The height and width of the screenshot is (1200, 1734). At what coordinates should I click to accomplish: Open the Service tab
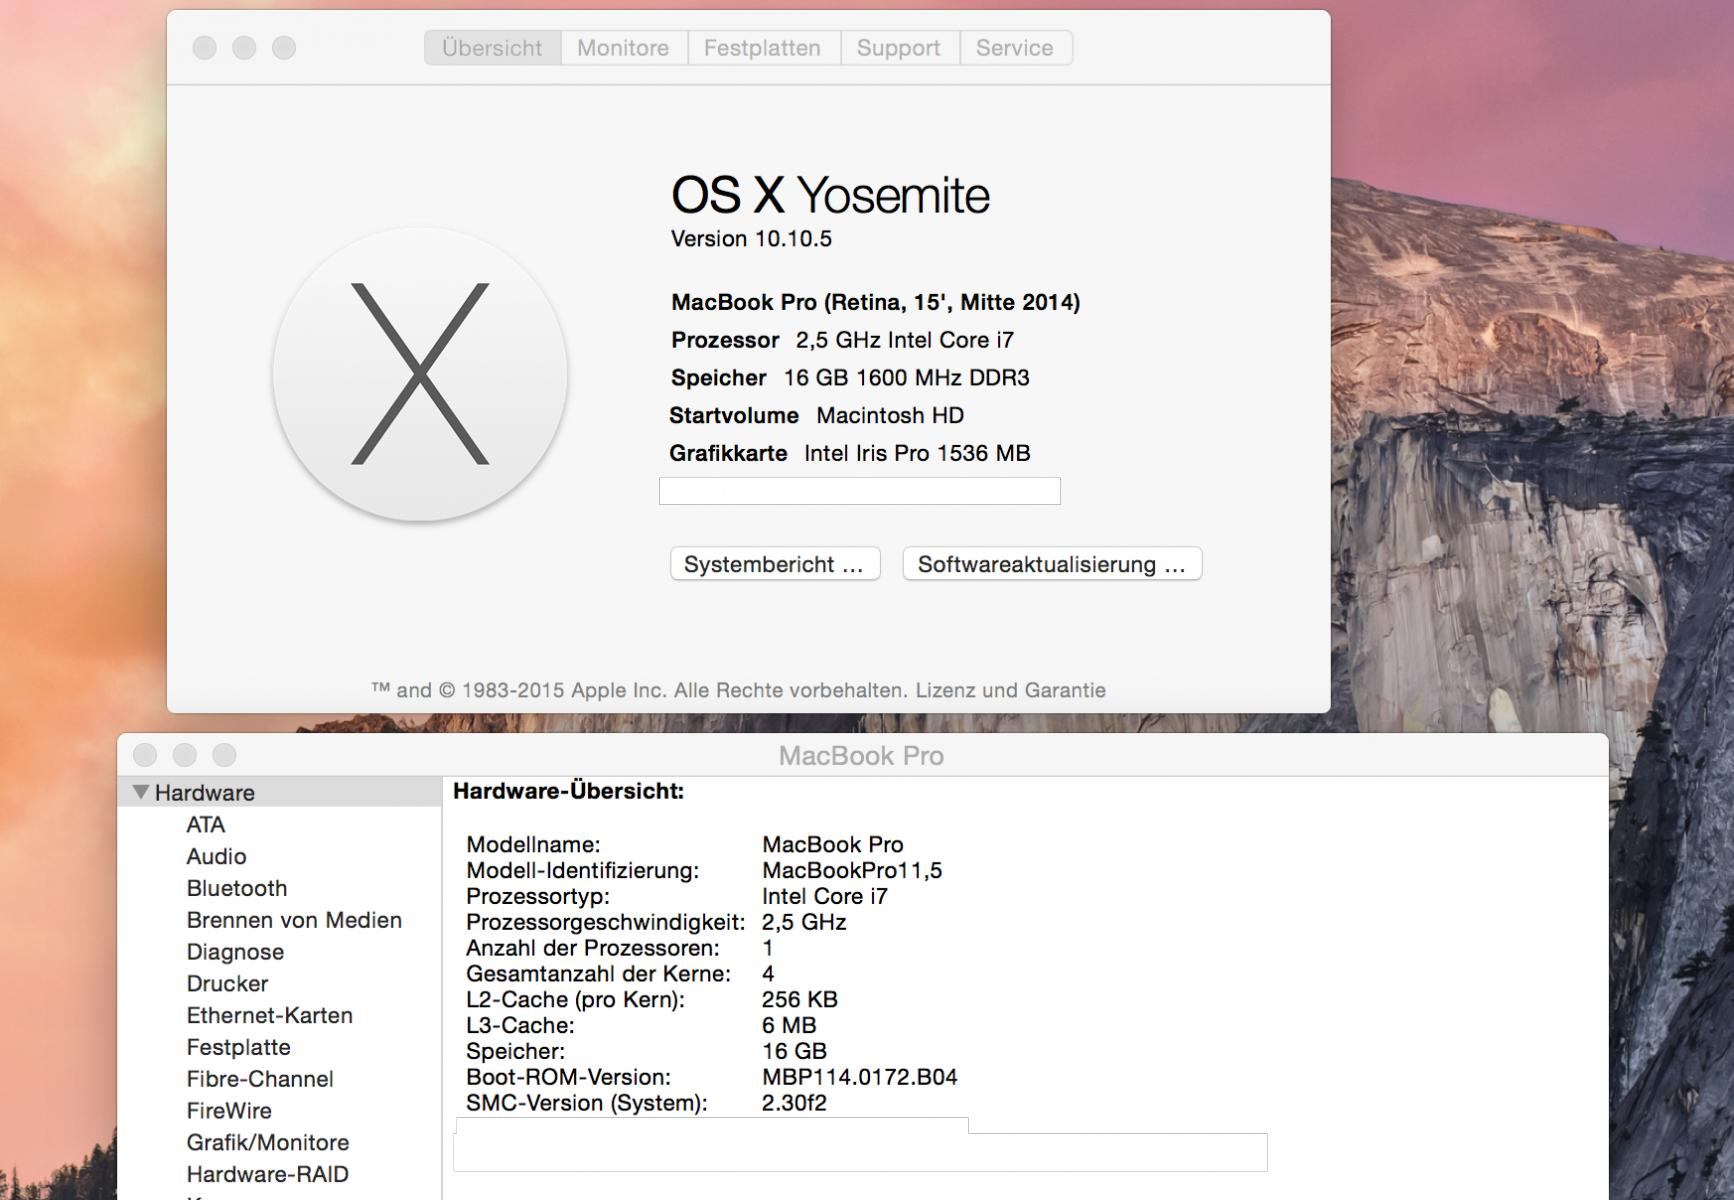(1015, 48)
